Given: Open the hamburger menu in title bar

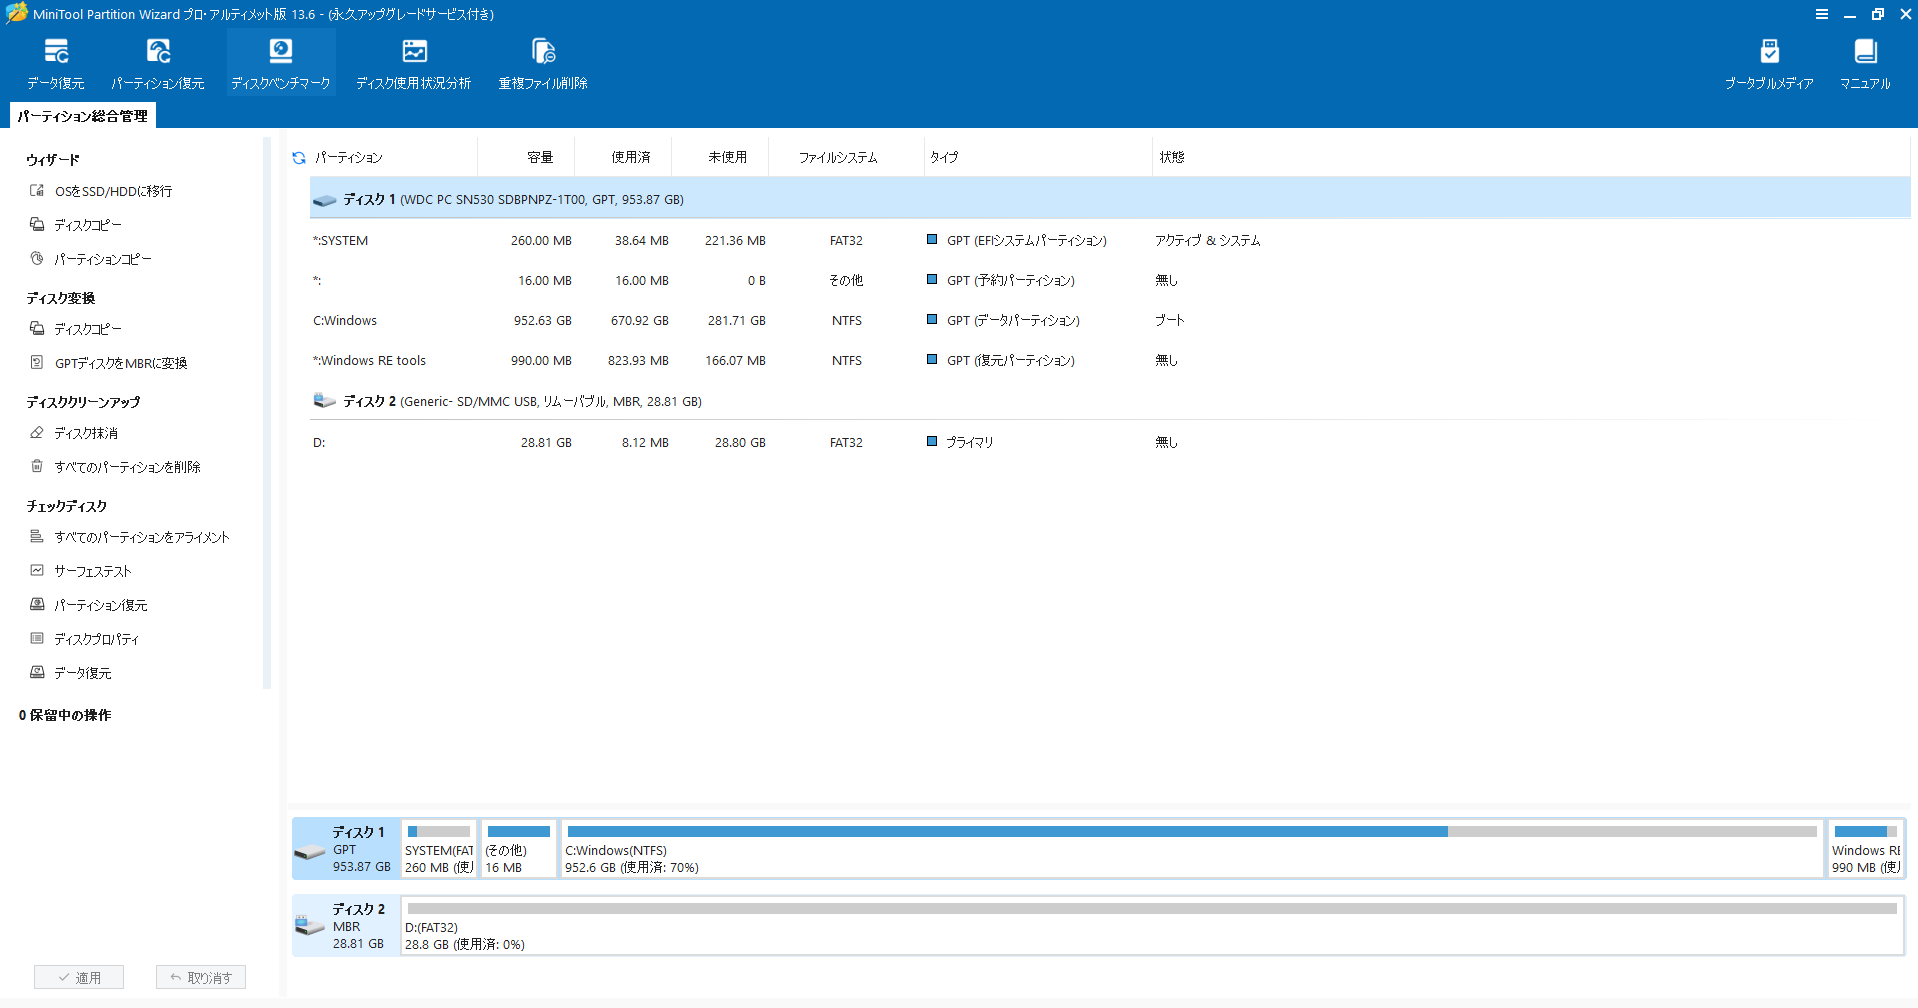Looking at the screenshot, I should click(x=1822, y=14).
